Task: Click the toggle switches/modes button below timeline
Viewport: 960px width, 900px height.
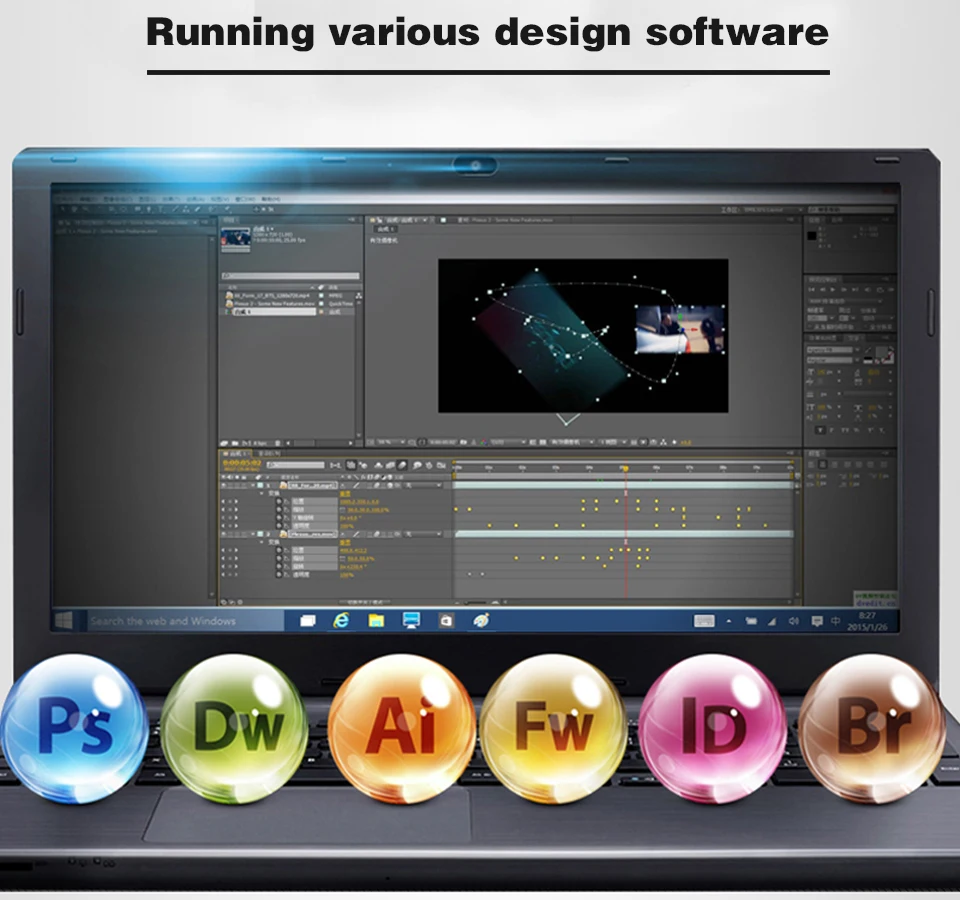Action: [364, 602]
